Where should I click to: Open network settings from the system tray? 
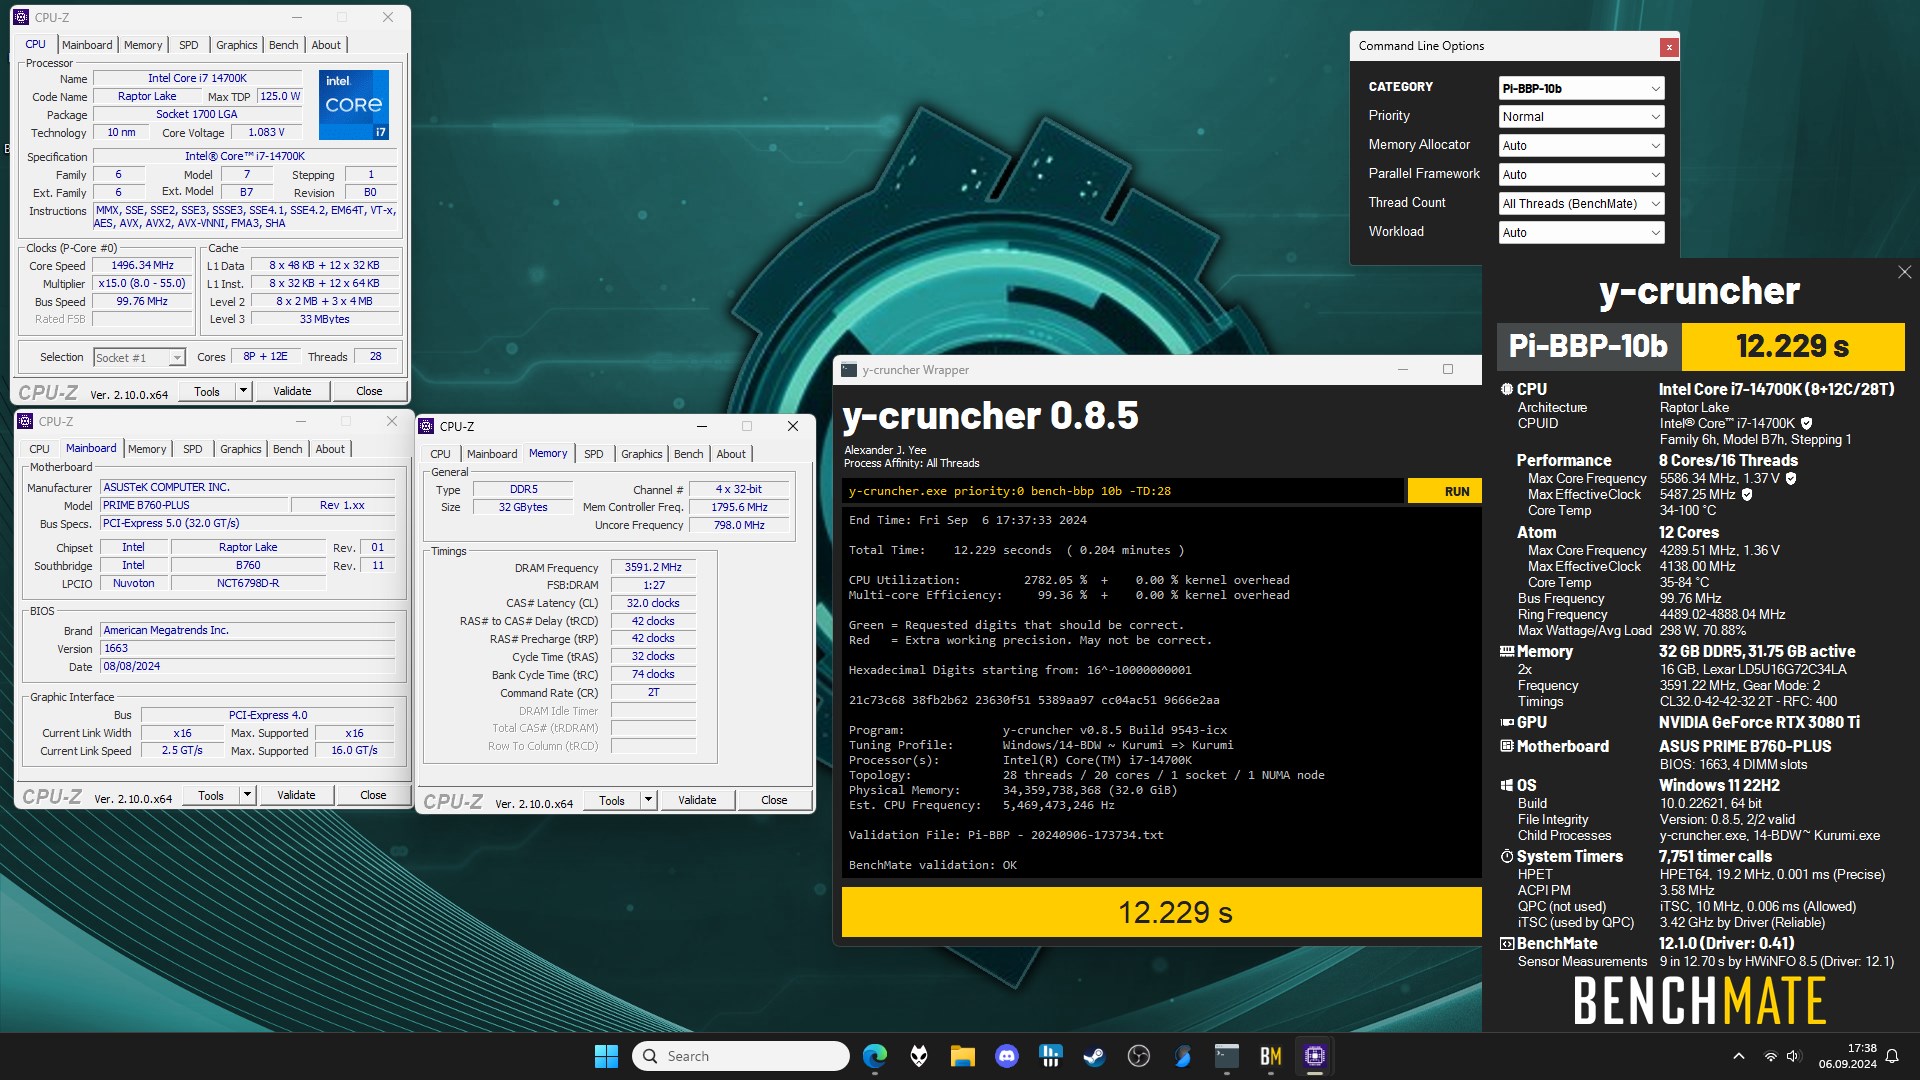coord(1770,1056)
